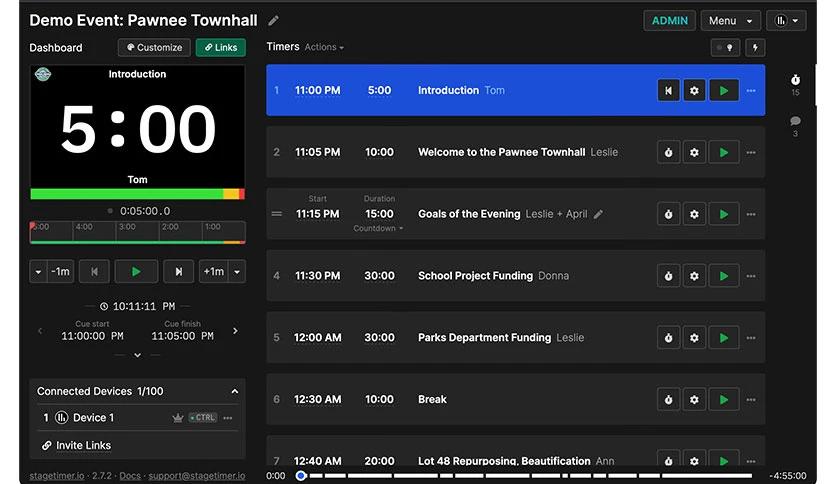Play the Break timer
836x484 pixels.
724,400
